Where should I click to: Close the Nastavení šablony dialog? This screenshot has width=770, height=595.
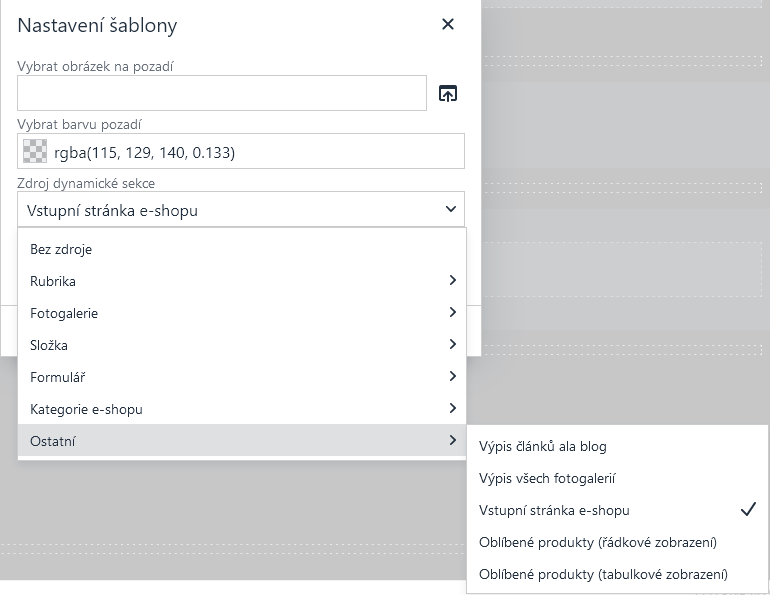click(x=448, y=25)
